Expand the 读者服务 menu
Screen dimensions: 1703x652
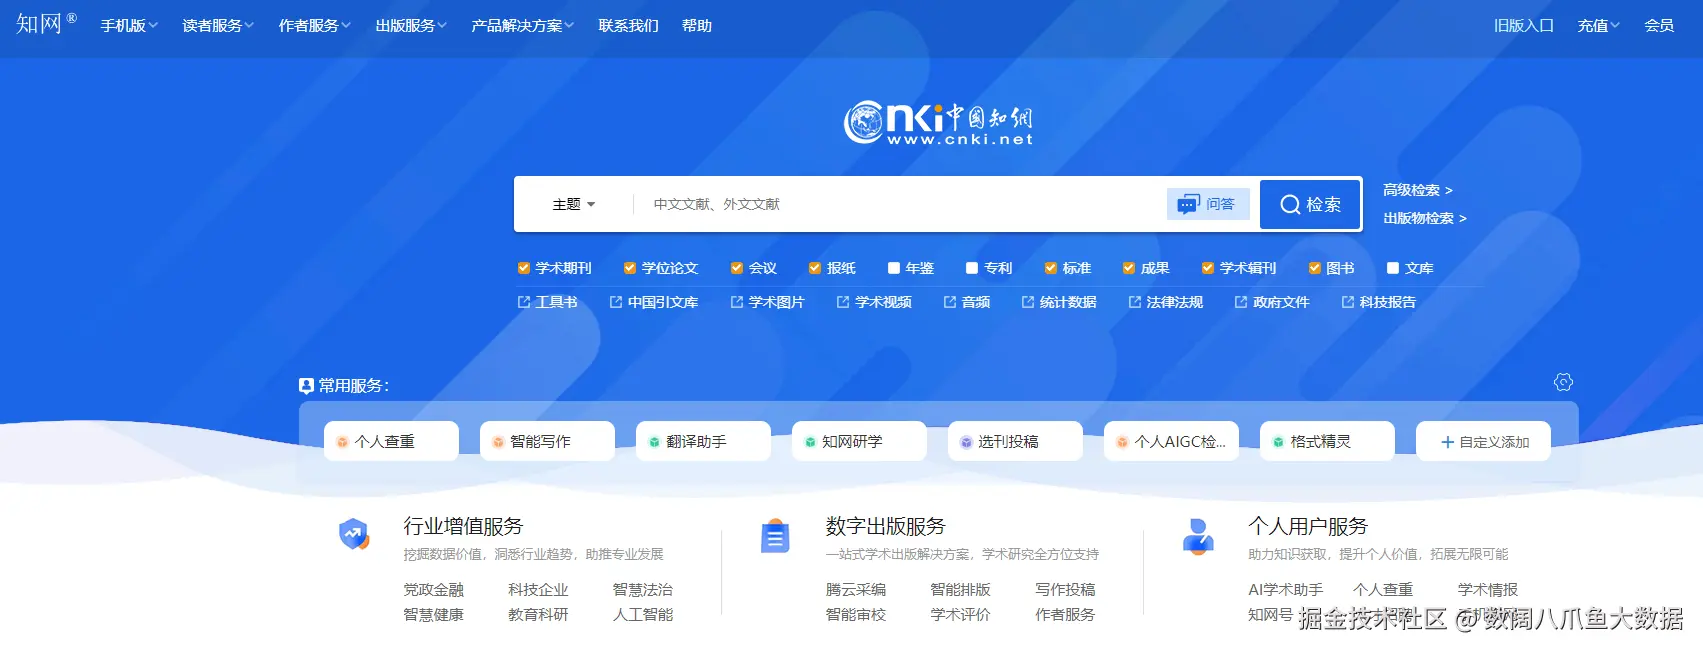coord(218,26)
